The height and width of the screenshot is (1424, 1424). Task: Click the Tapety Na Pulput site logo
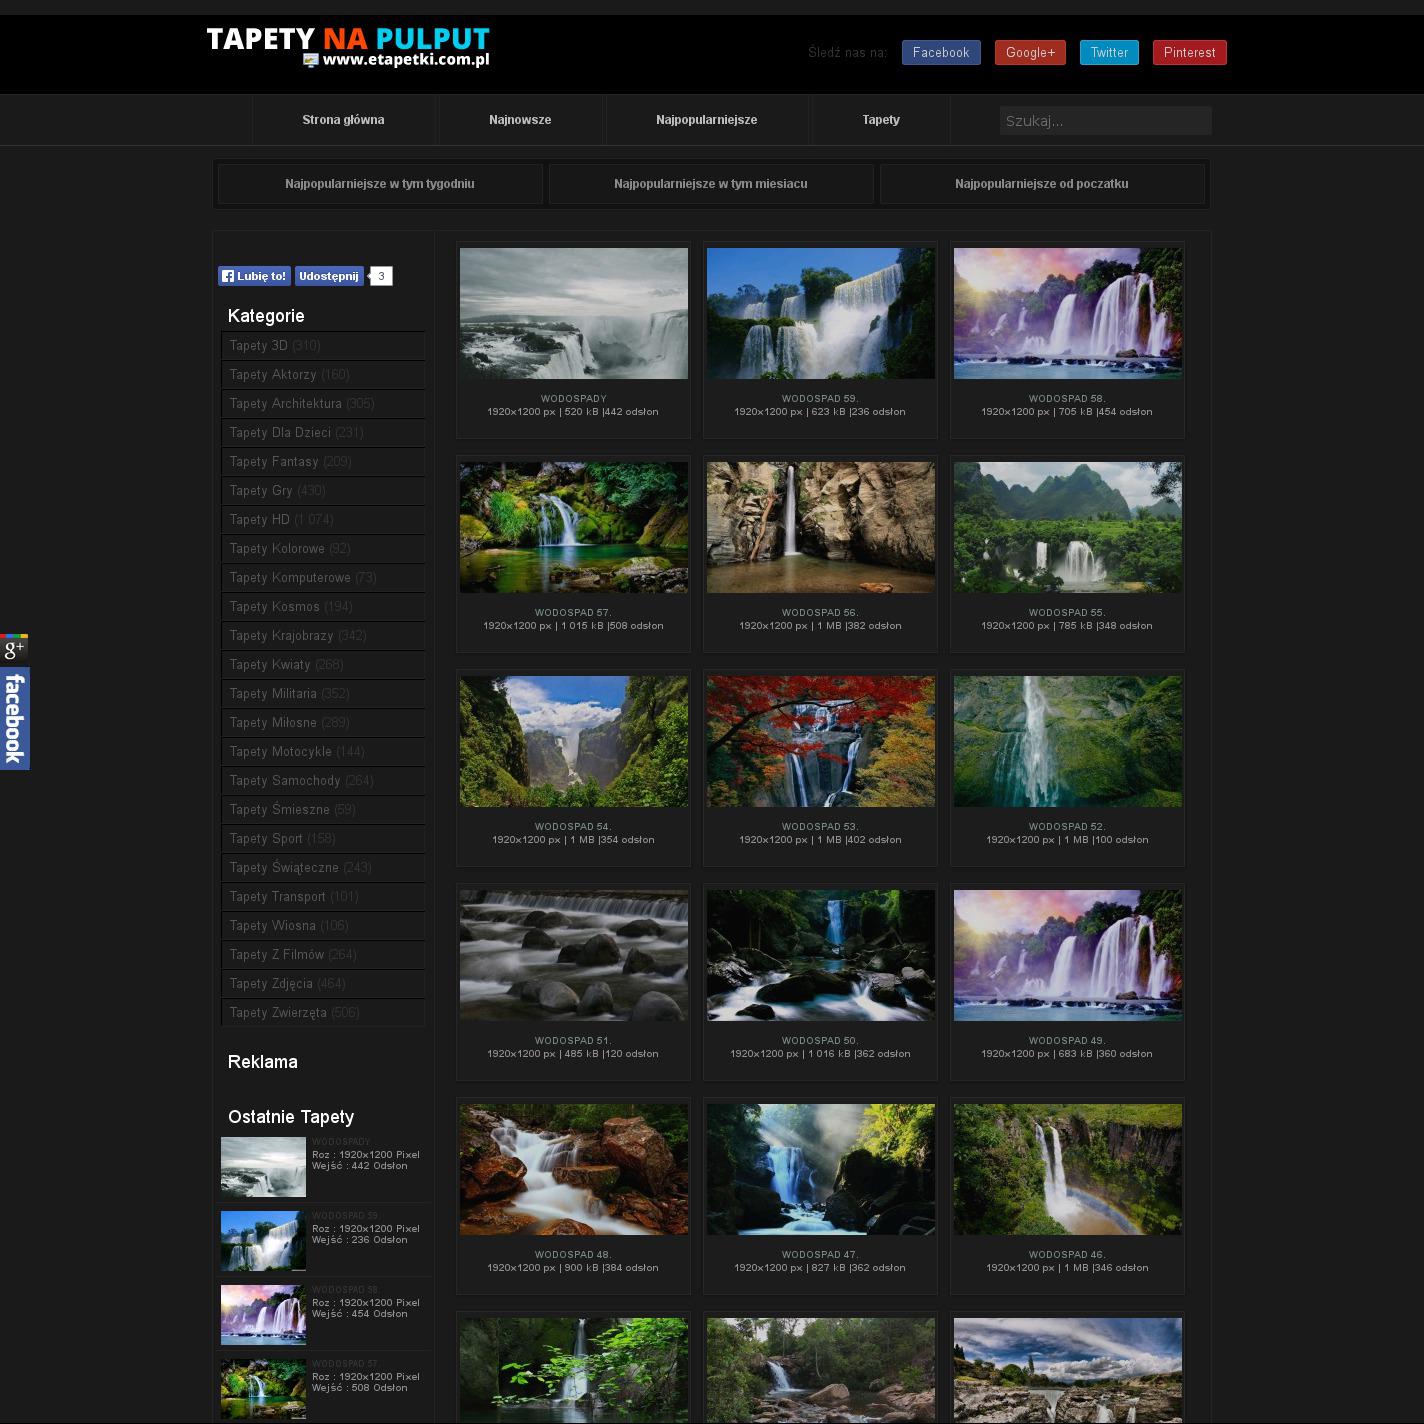click(347, 47)
